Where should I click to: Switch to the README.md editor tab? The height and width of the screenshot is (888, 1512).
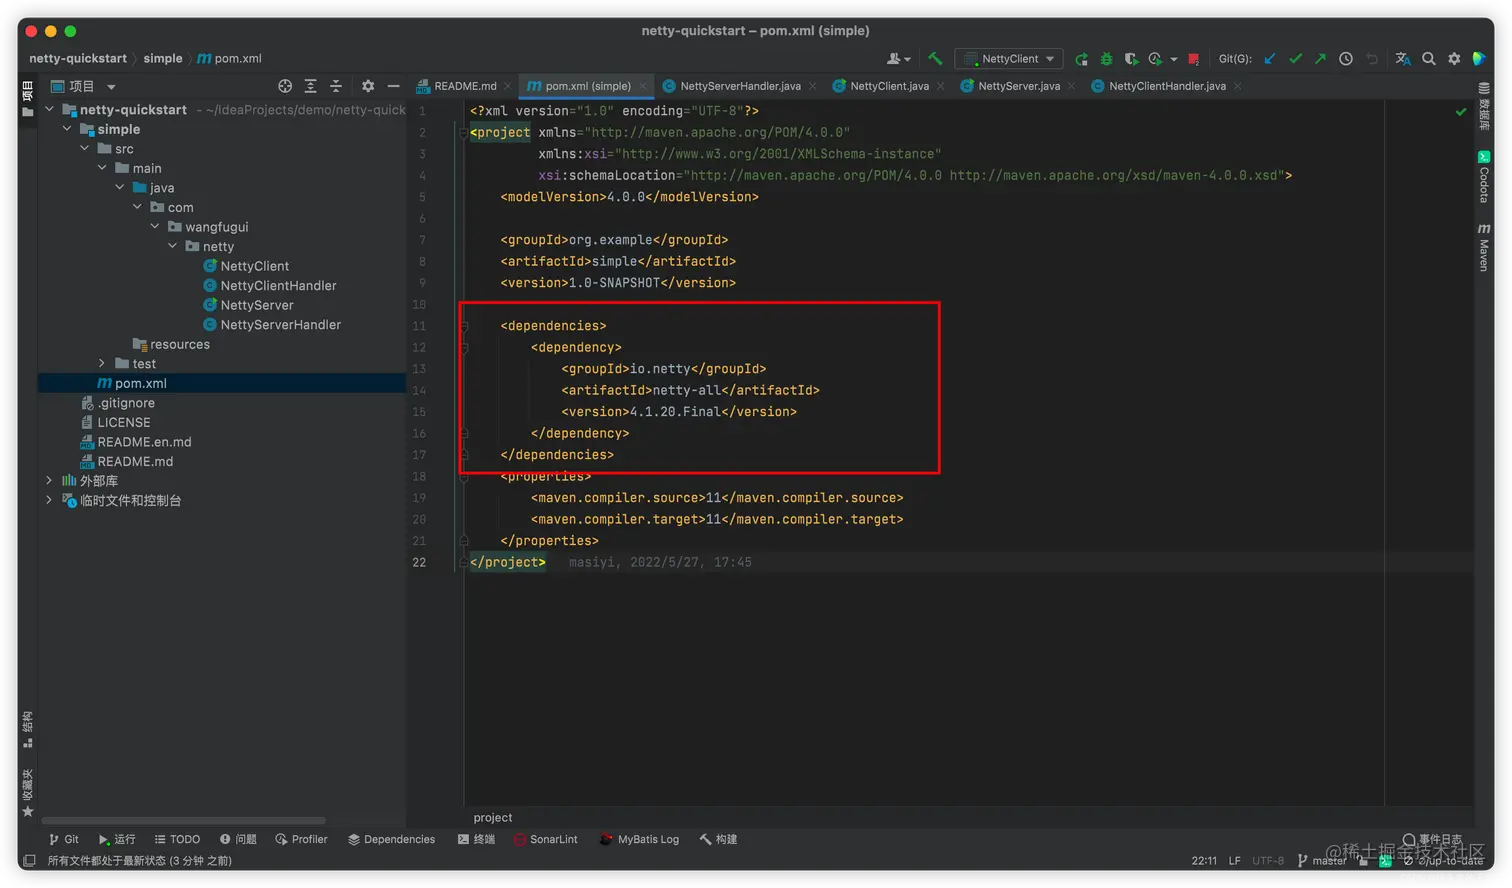[465, 86]
